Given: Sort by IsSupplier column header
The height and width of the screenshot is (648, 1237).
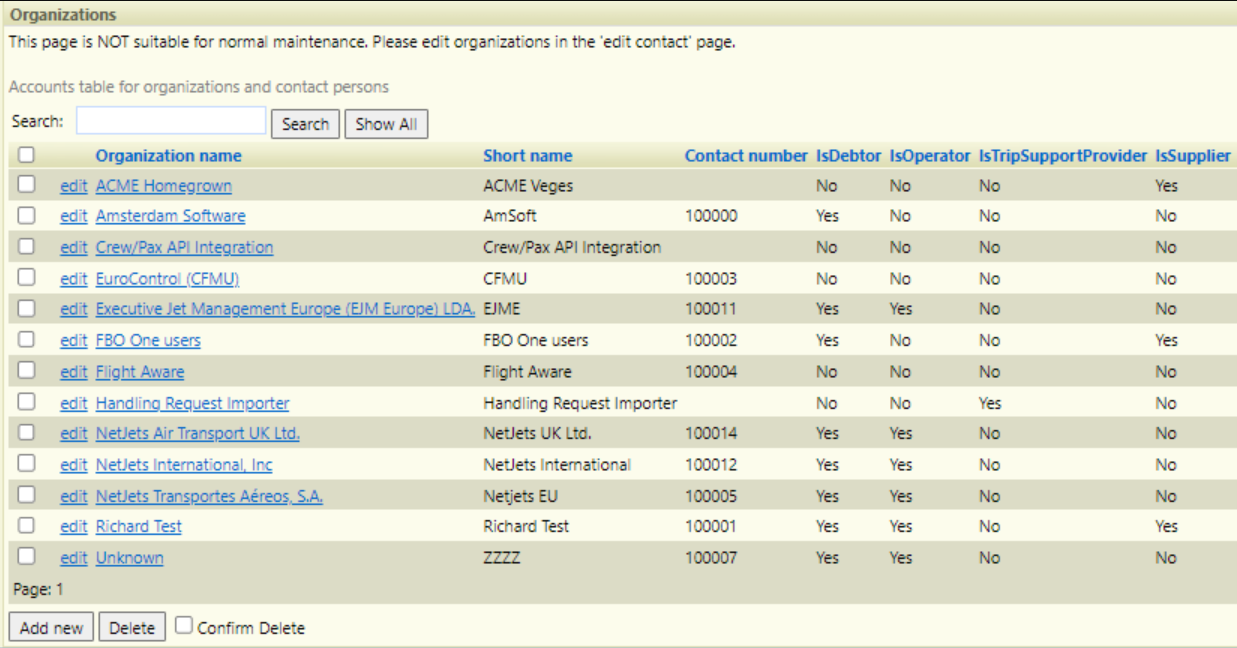Looking at the screenshot, I should pyautogui.click(x=1193, y=156).
